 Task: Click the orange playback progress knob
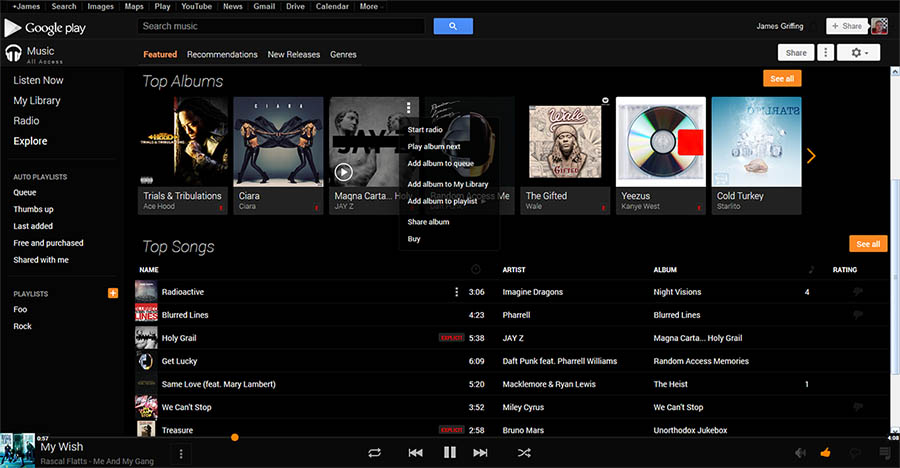235,438
